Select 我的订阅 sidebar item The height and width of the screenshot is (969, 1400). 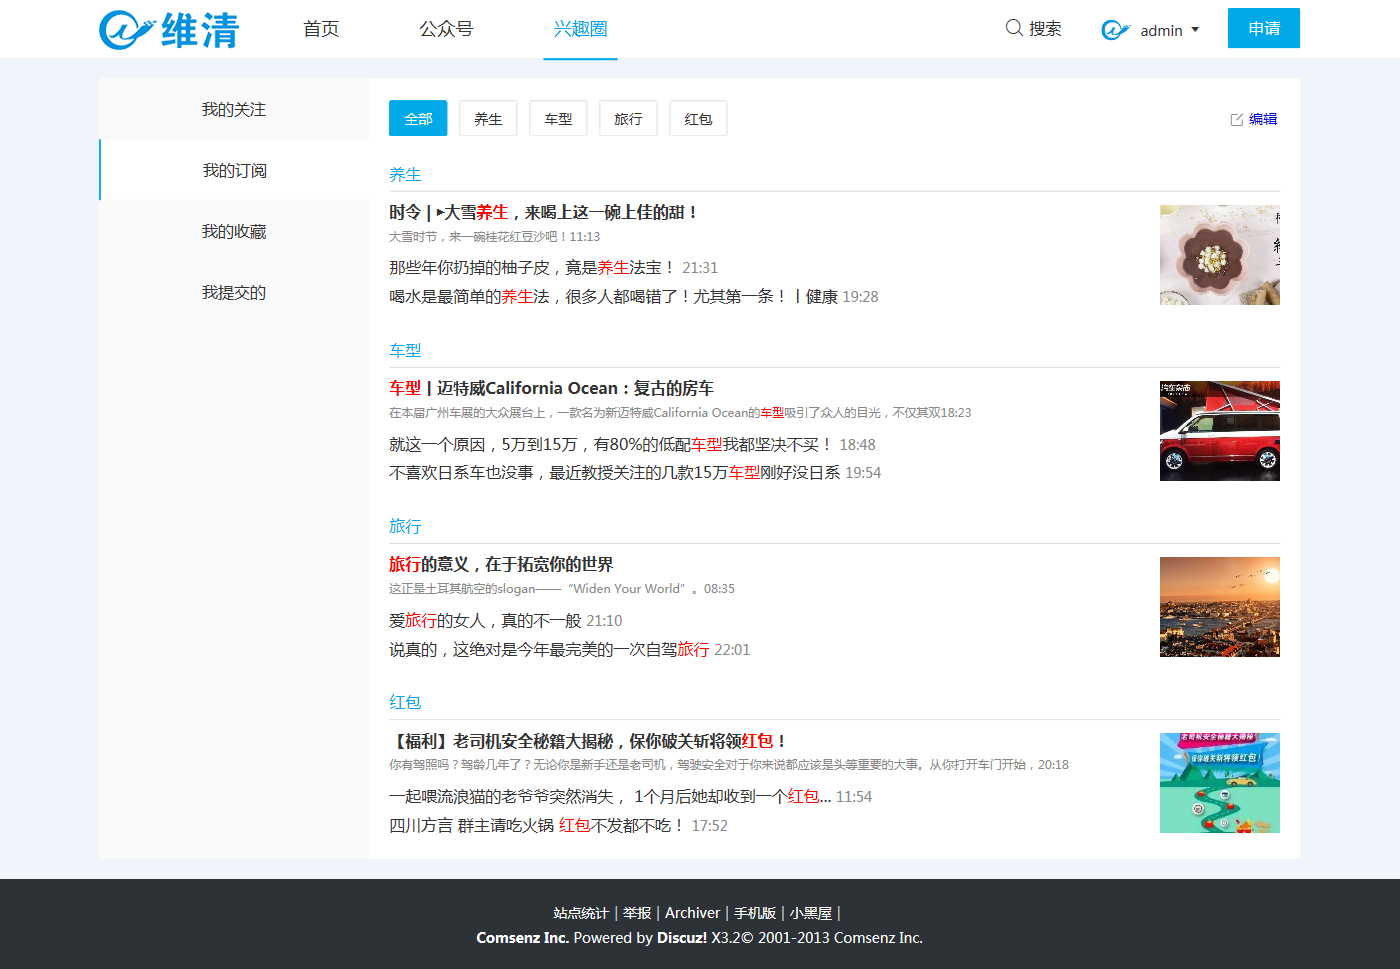click(234, 170)
